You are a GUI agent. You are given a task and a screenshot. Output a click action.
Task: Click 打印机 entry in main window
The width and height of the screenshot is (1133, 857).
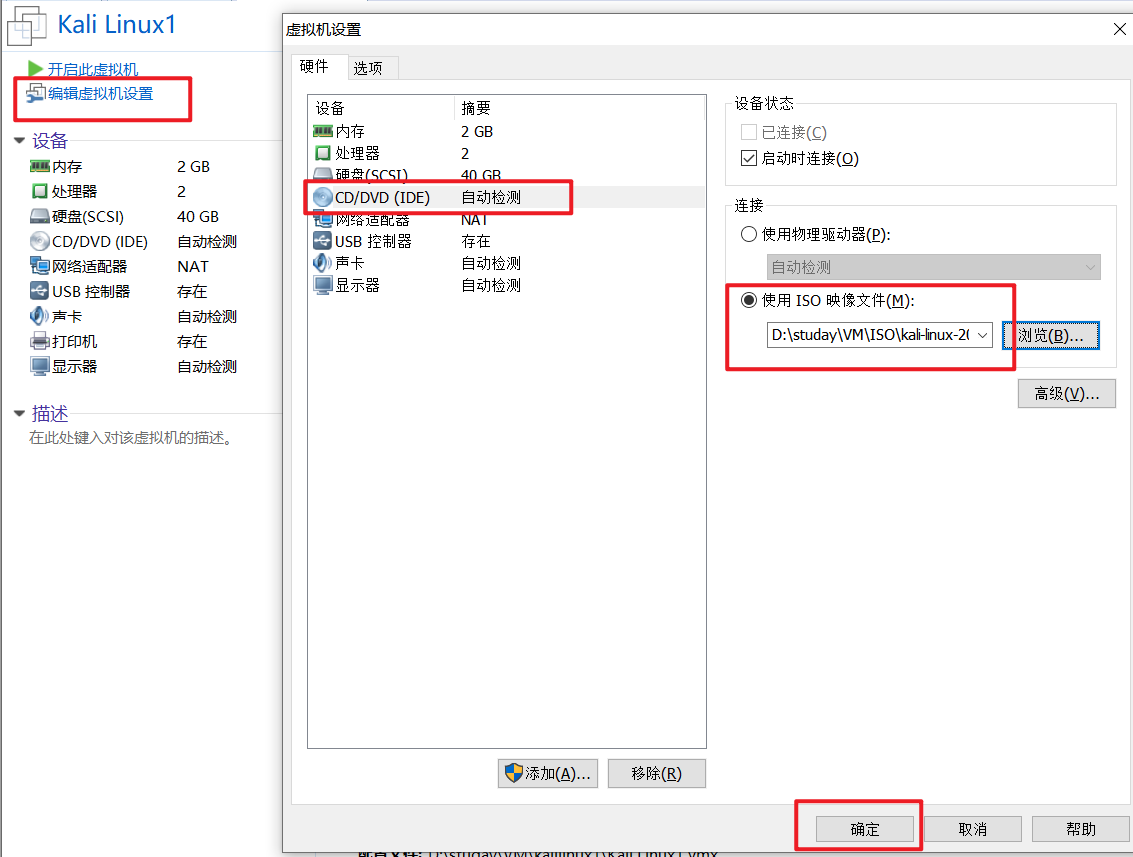point(74,341)
